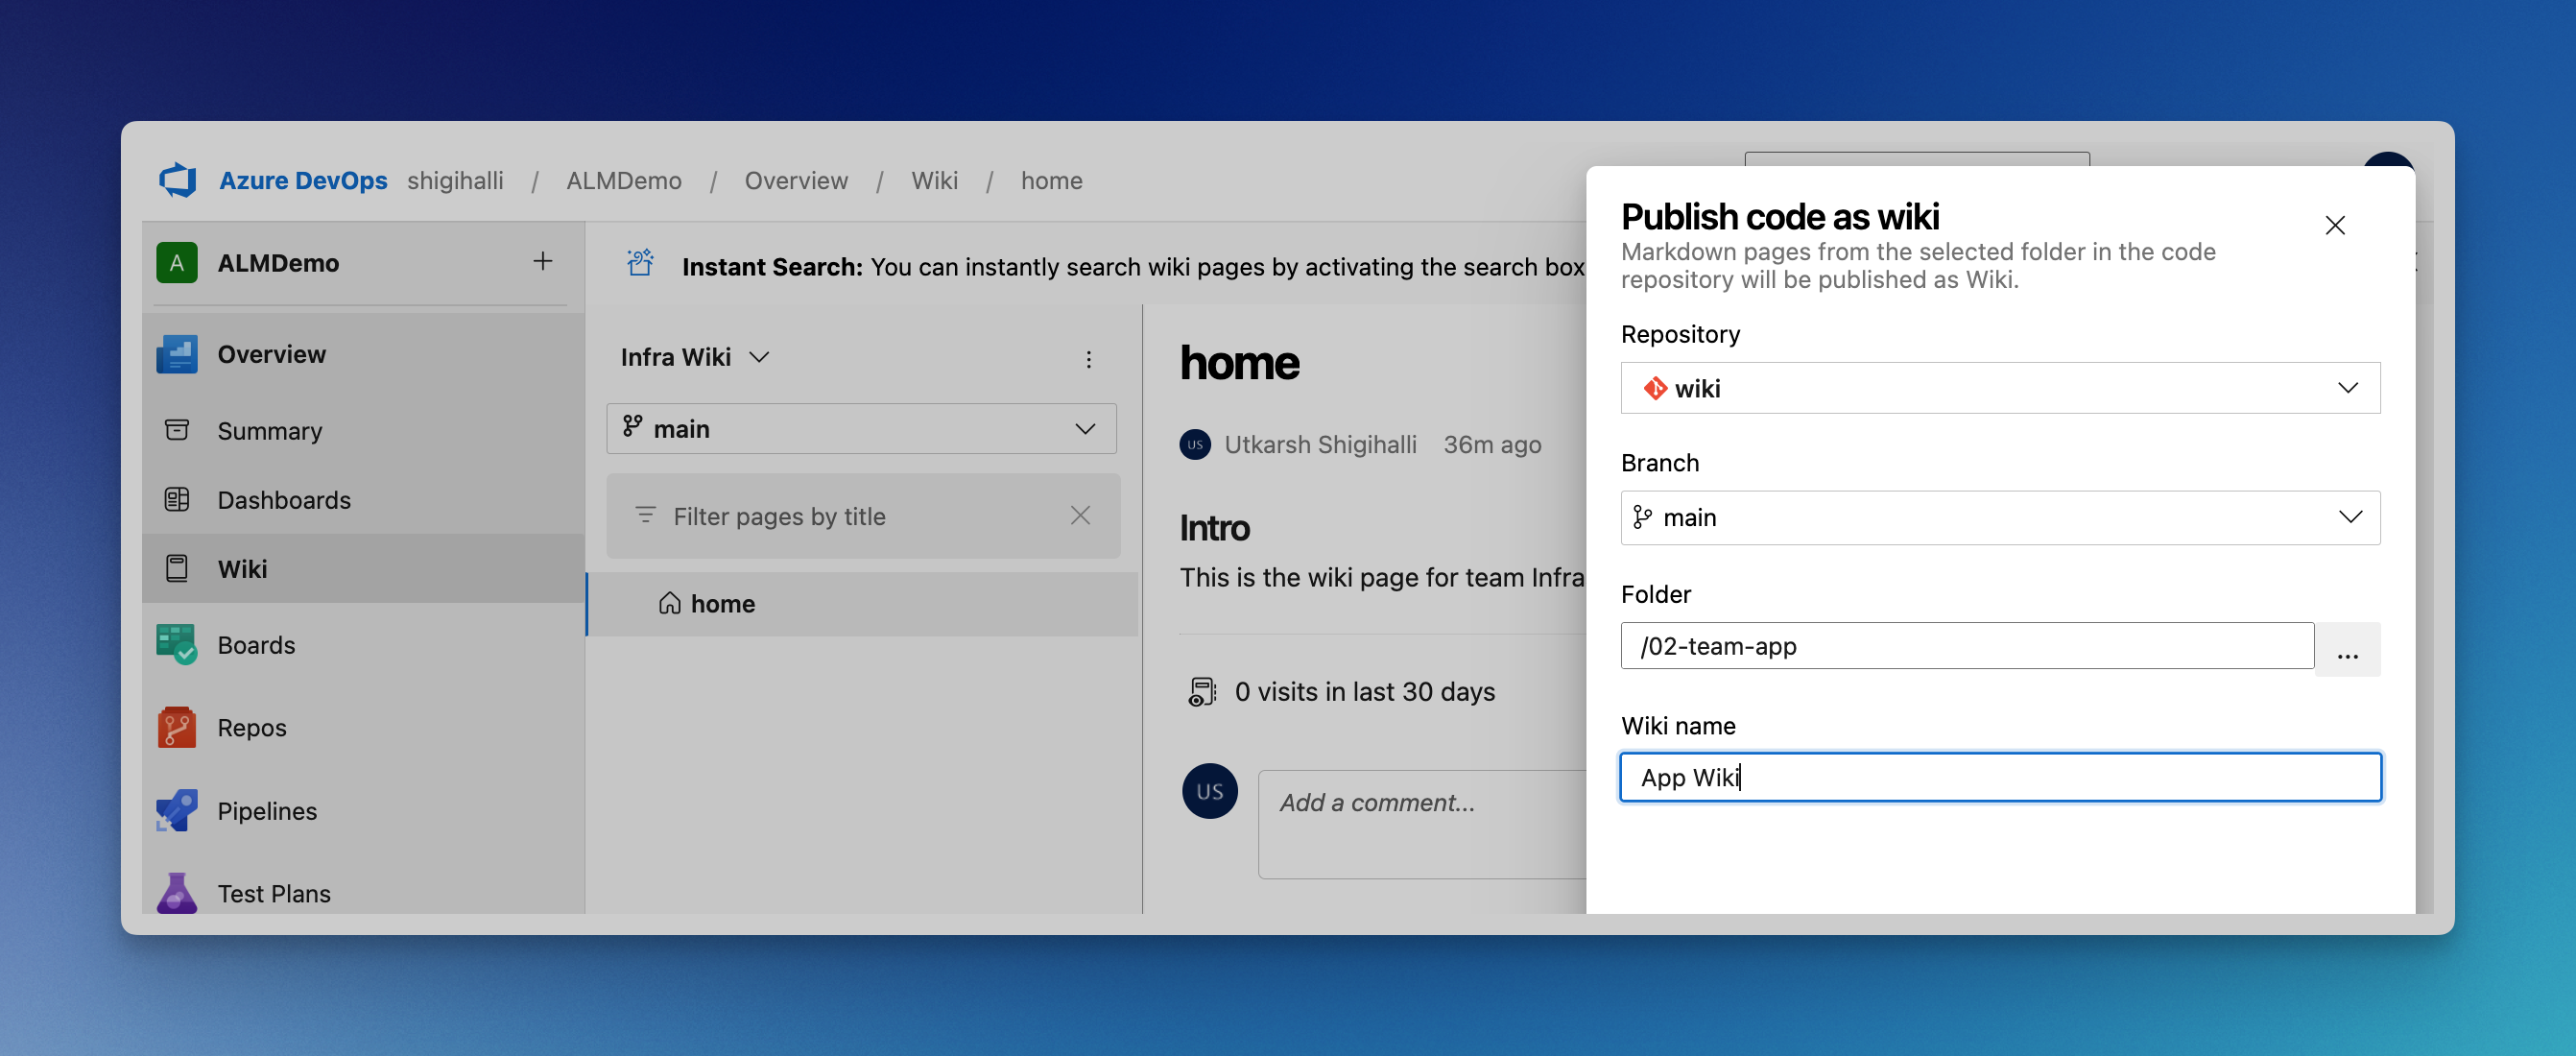
Task: Navigate to Overview via the breadcrumb
Action: tap(796, 180)
